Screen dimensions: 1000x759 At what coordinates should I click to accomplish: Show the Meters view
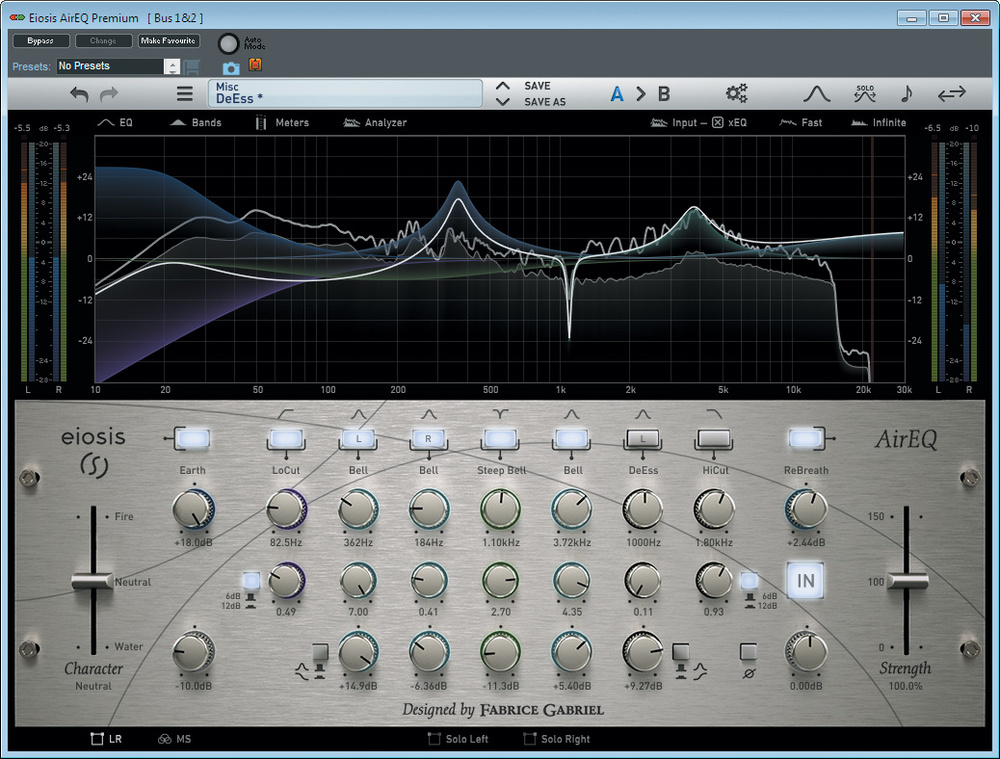click(282, 122)
